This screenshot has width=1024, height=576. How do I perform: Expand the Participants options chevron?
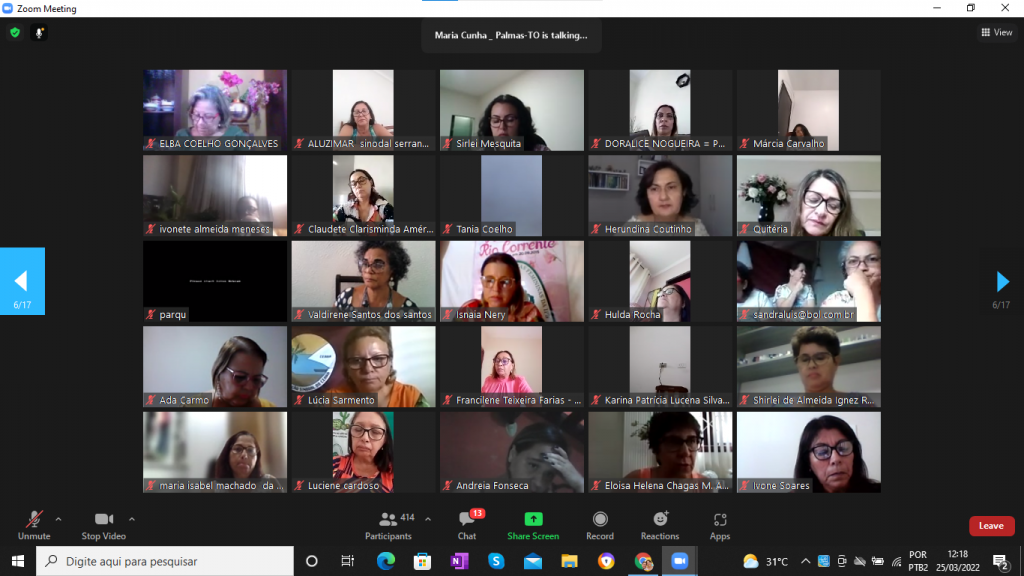pos(428,519)
